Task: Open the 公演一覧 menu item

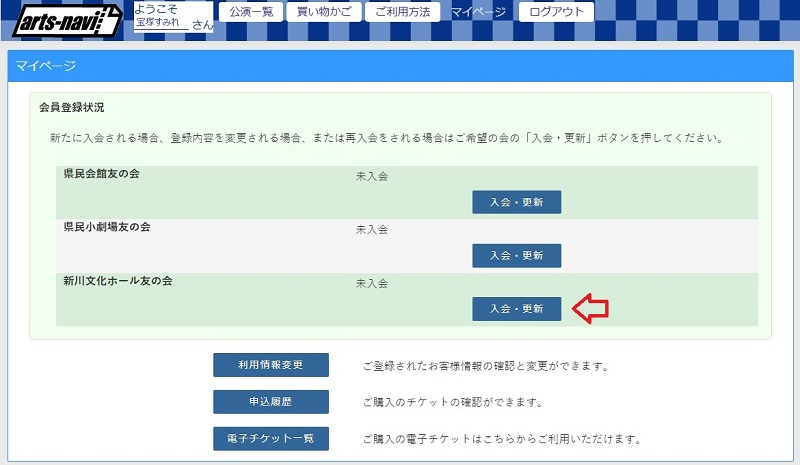Action: coord(251,12)
